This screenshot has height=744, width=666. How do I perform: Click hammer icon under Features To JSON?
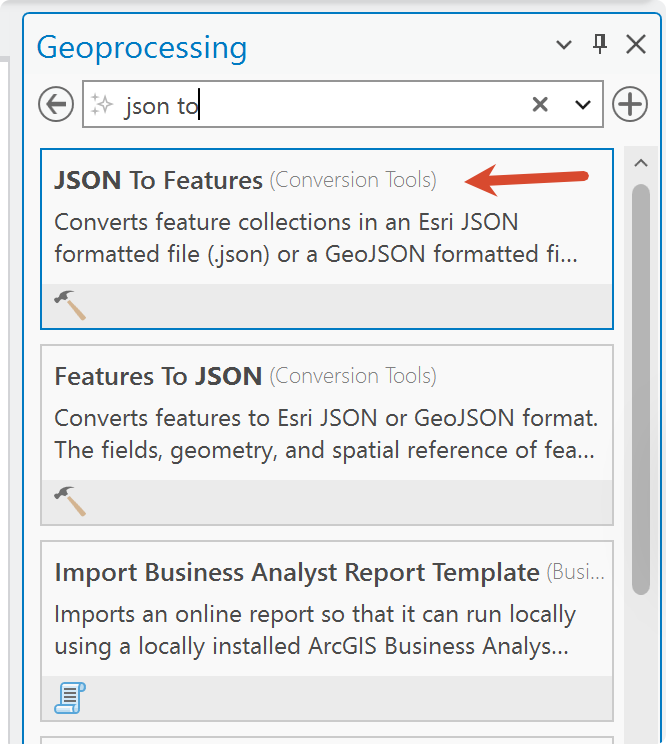pyautogui.click(x=70, y=501)
